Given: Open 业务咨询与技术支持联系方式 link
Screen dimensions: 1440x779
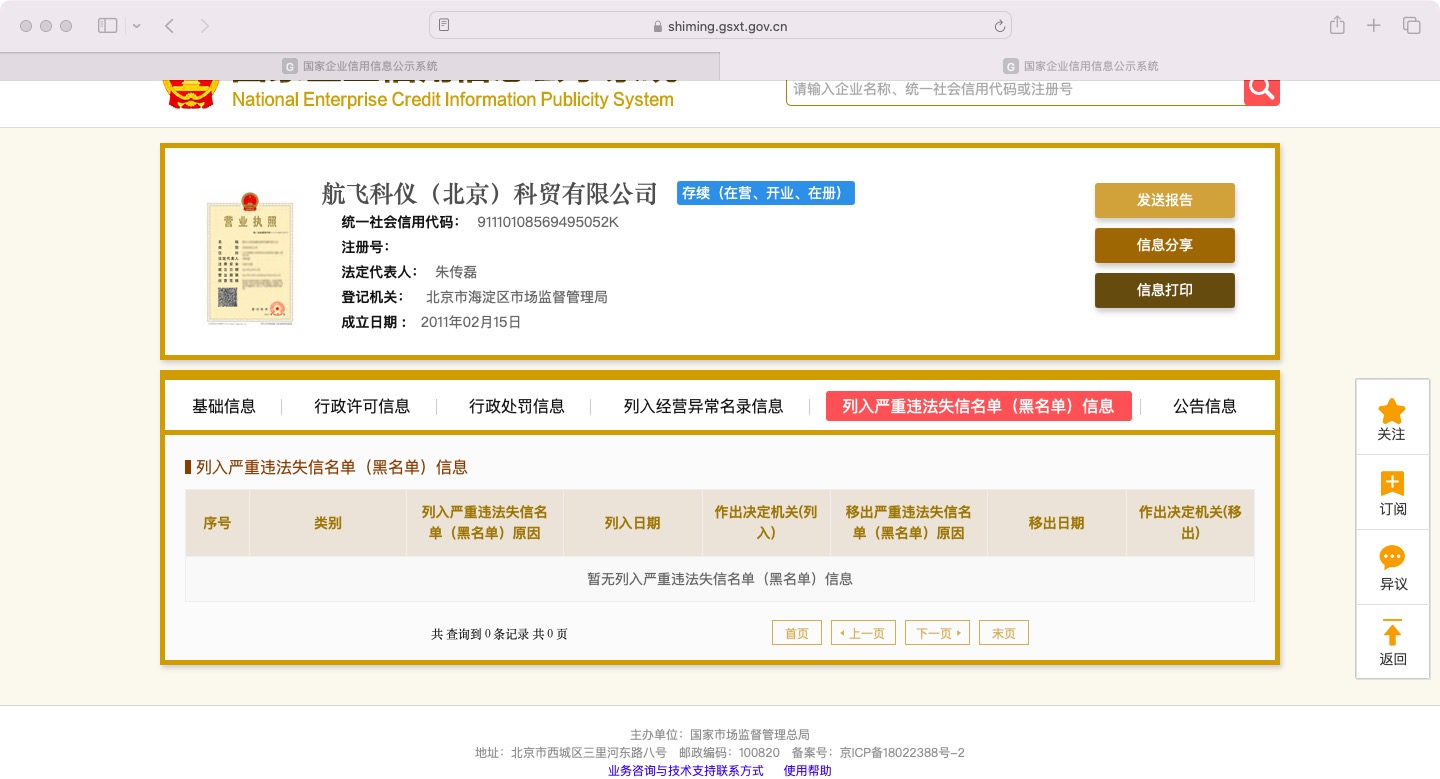Looking at the screenshot, I should point(686,771).
